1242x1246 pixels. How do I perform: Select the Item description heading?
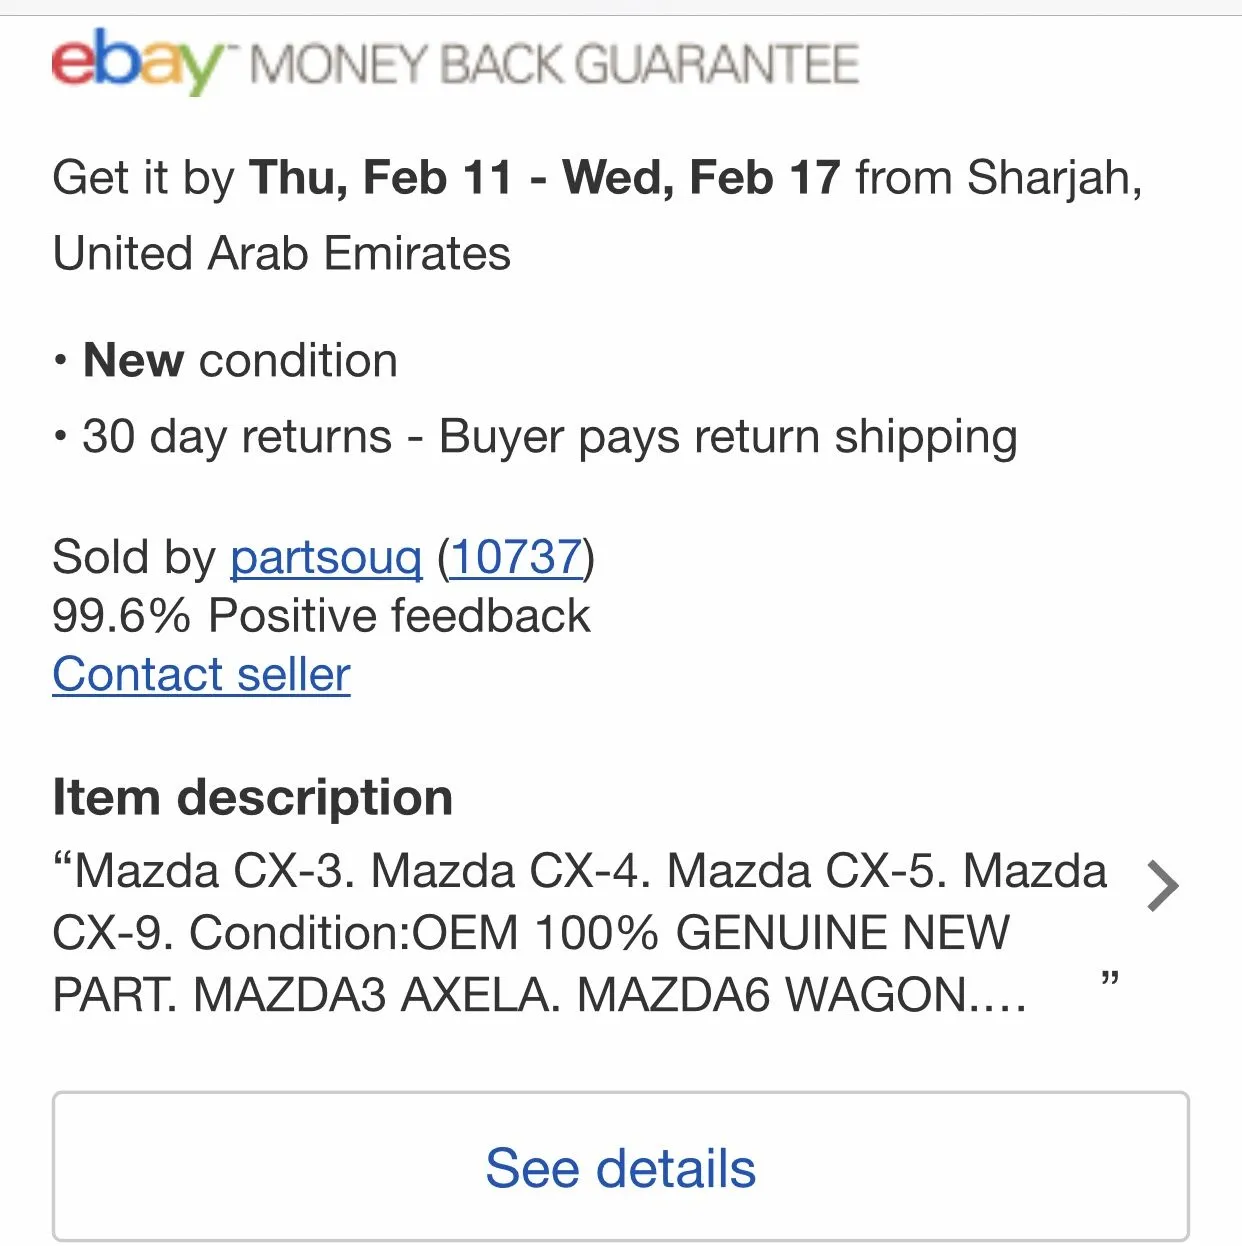tap(252, 798)
